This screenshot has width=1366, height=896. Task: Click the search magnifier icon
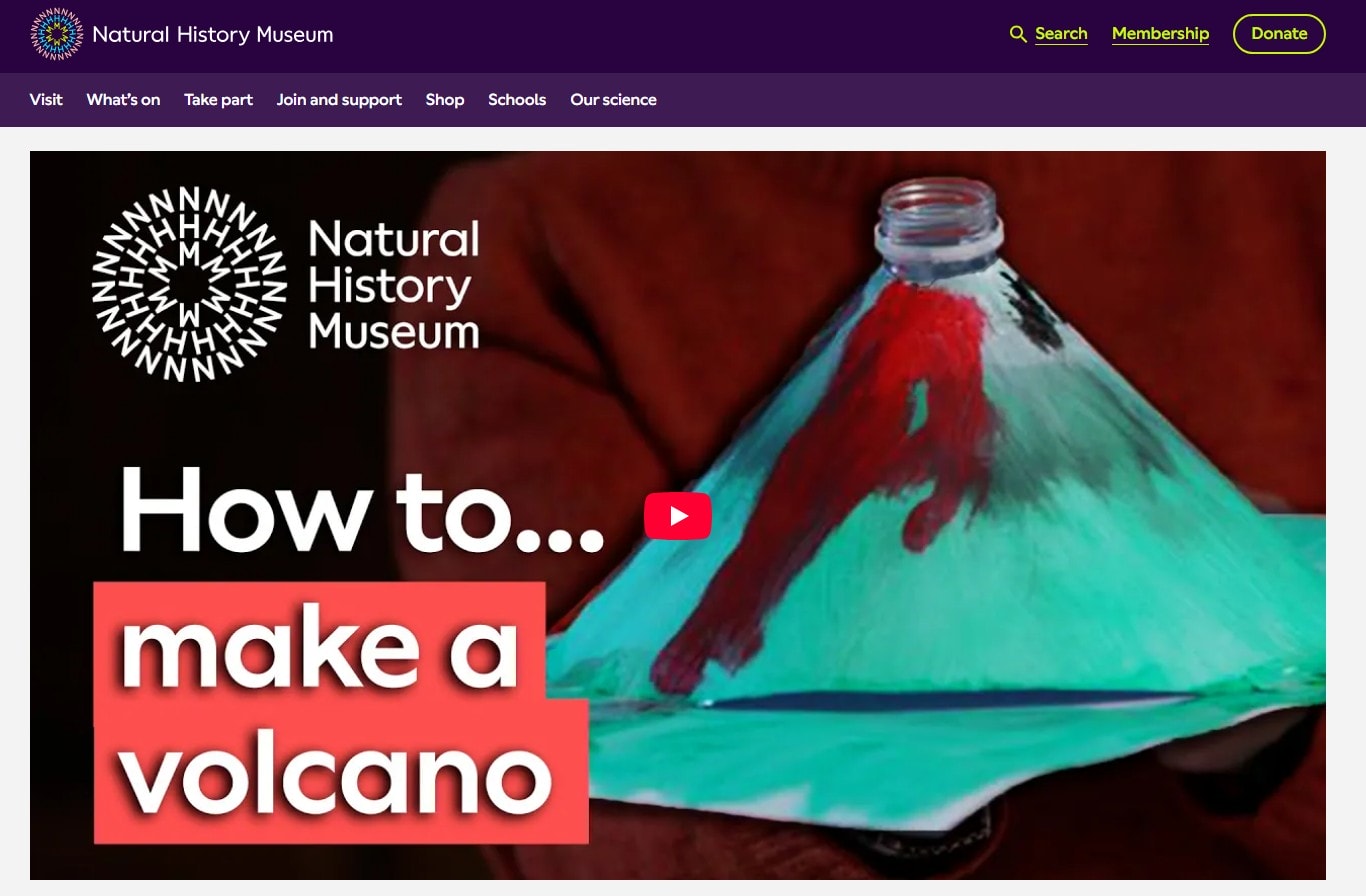click(1018, 34)
